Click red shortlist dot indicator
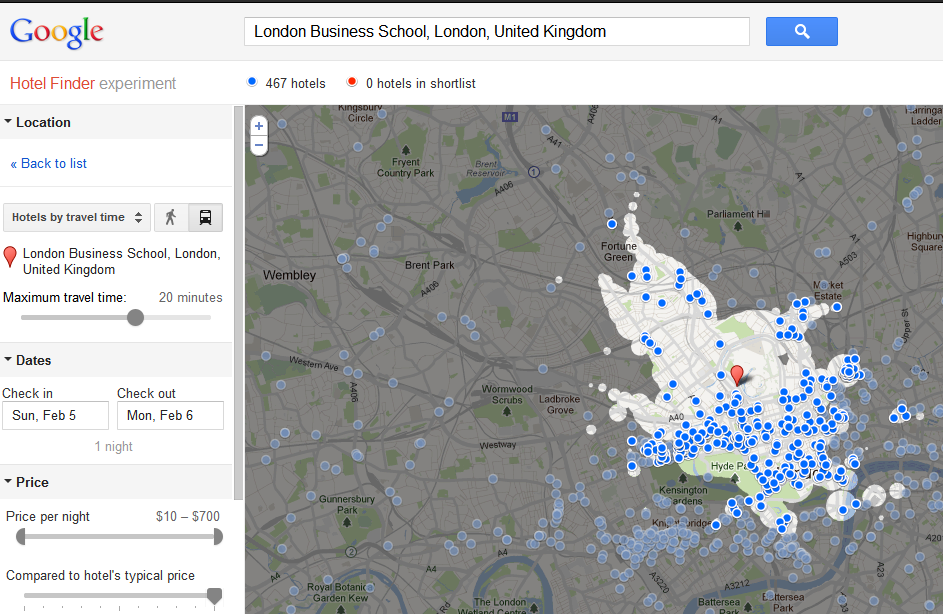943x614 pixels. click(351, 83)
